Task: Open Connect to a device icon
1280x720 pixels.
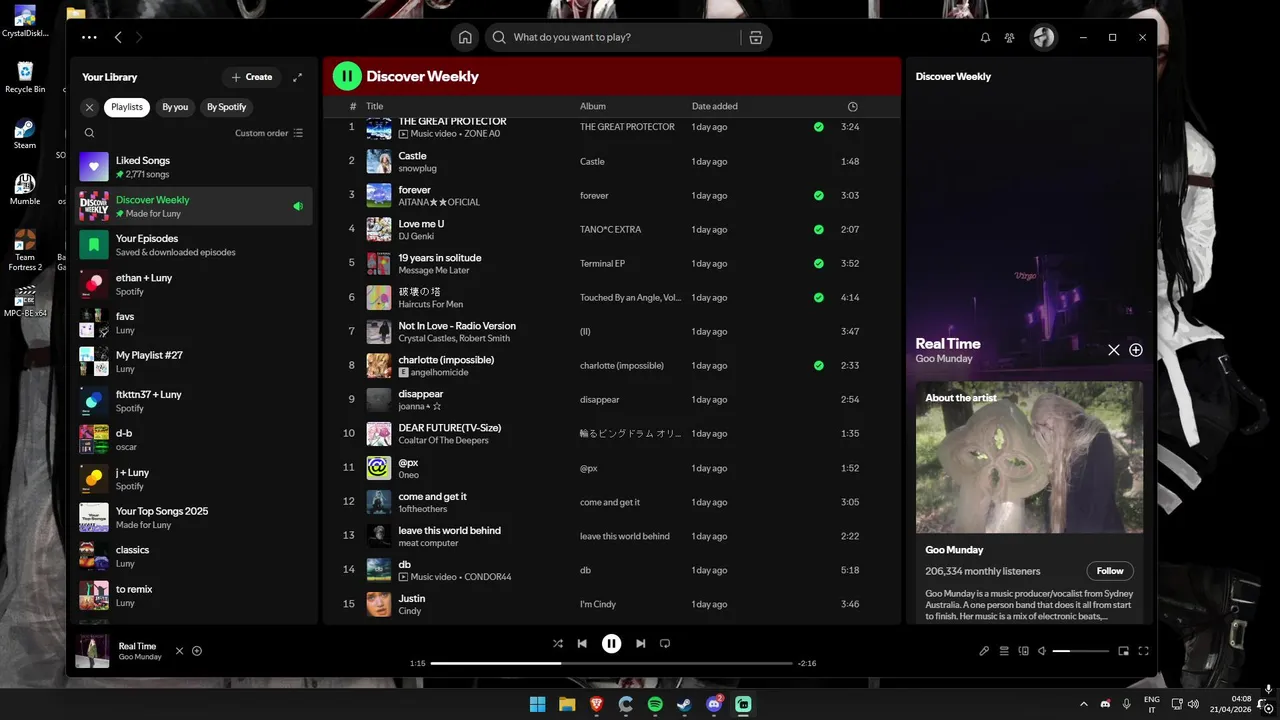Action: [1023, 651]
